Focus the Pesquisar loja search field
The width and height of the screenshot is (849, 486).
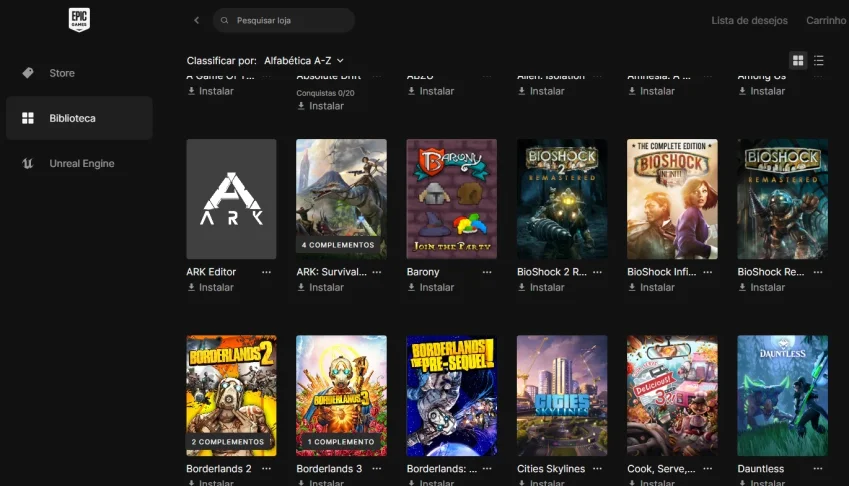coord(284,20)
